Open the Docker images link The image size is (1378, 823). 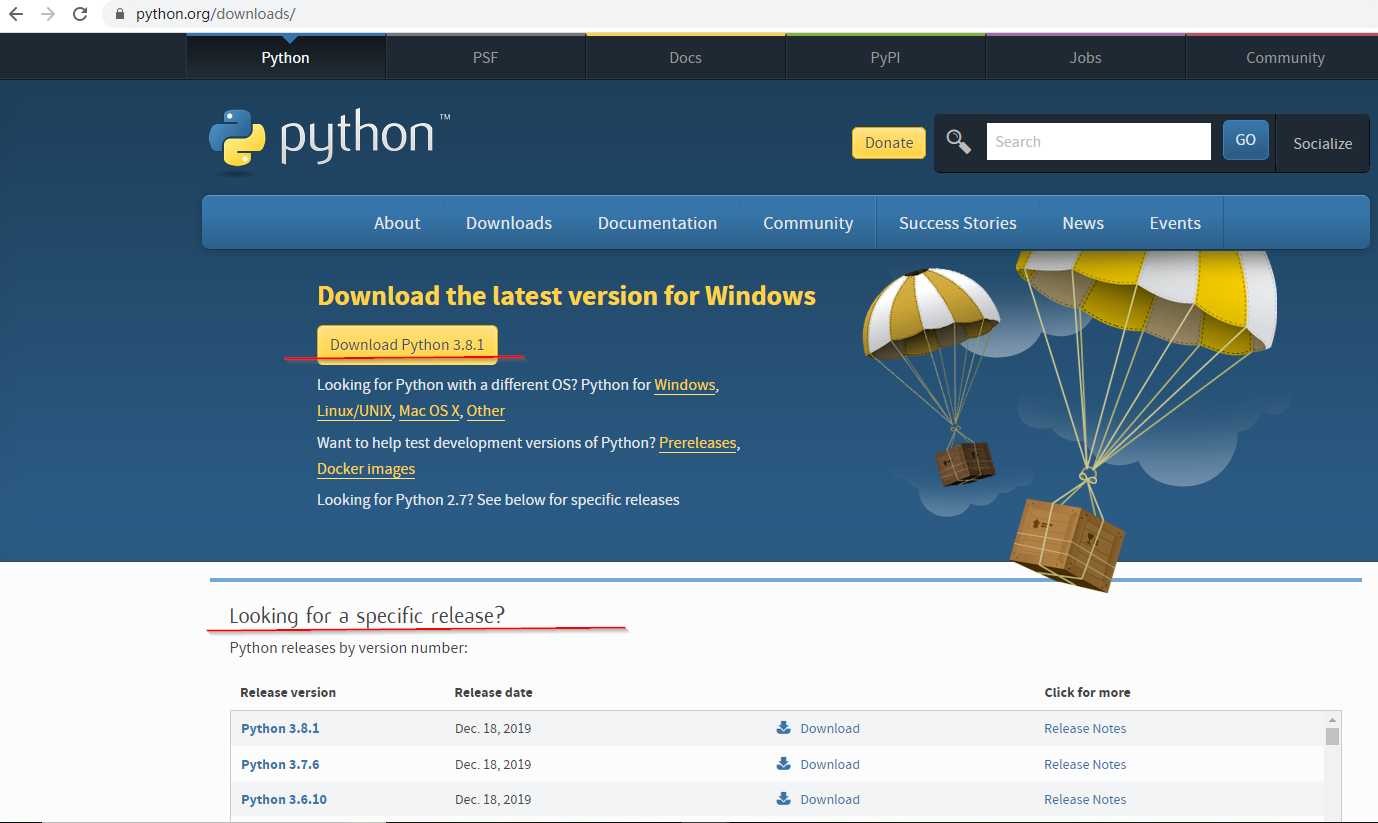click(366, 469)
